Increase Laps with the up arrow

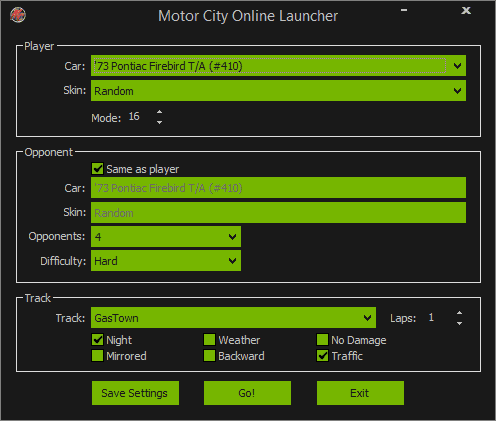click(x=459, y=313)
